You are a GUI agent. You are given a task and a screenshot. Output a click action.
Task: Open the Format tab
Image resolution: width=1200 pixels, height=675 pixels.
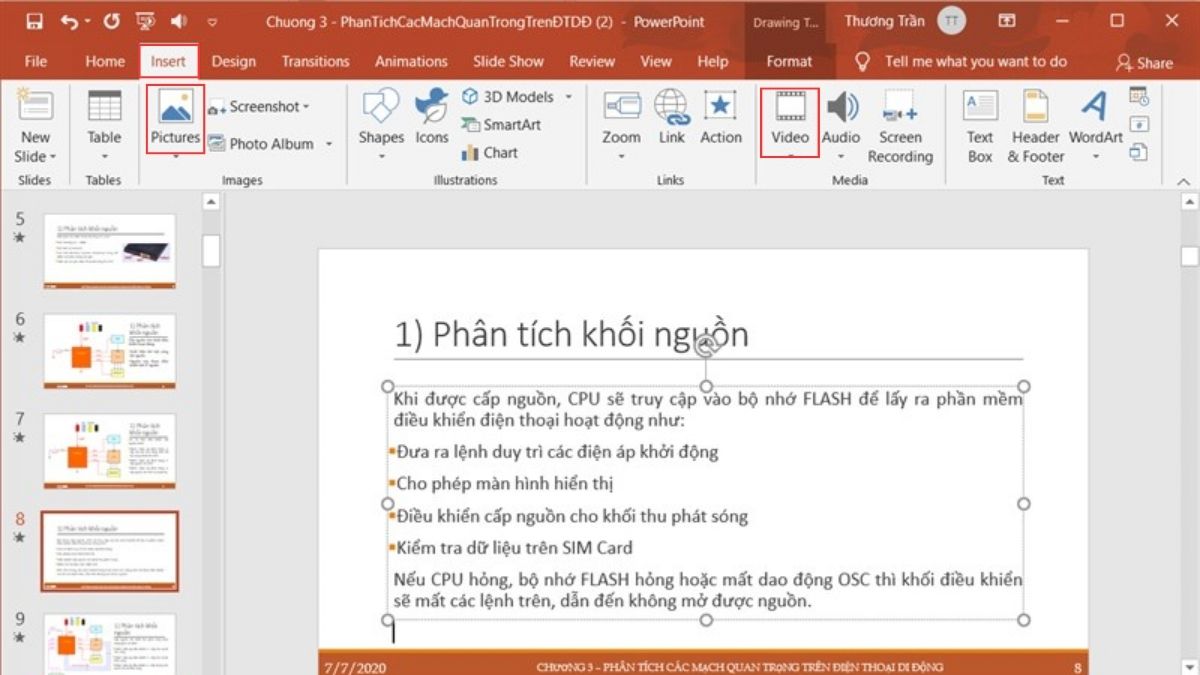pos(789,61)
